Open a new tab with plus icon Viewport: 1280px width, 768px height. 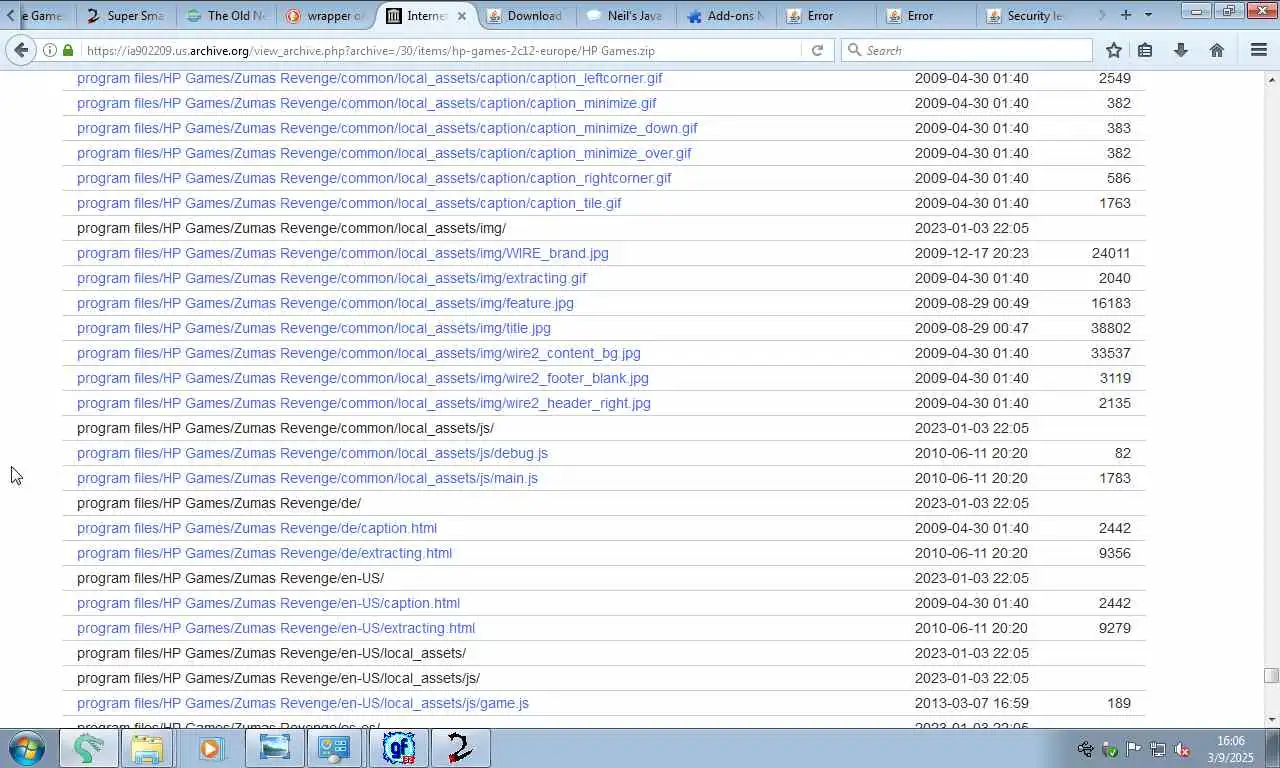(1126, 15)
